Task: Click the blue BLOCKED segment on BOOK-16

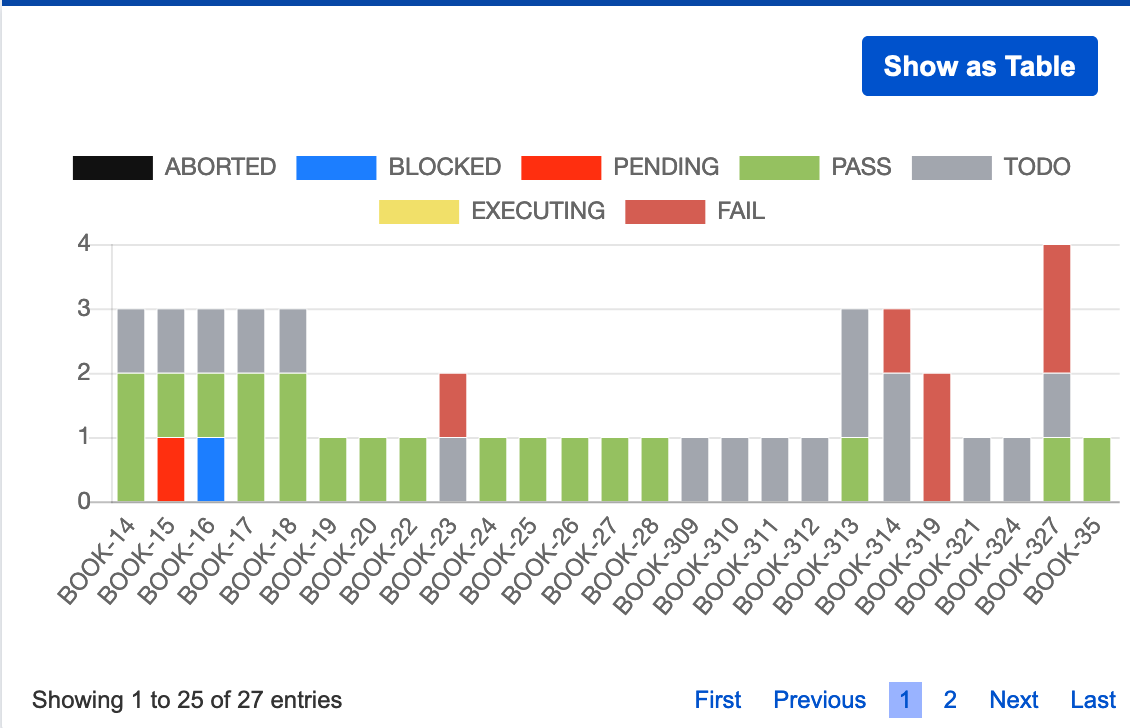Action: [213, 468]
